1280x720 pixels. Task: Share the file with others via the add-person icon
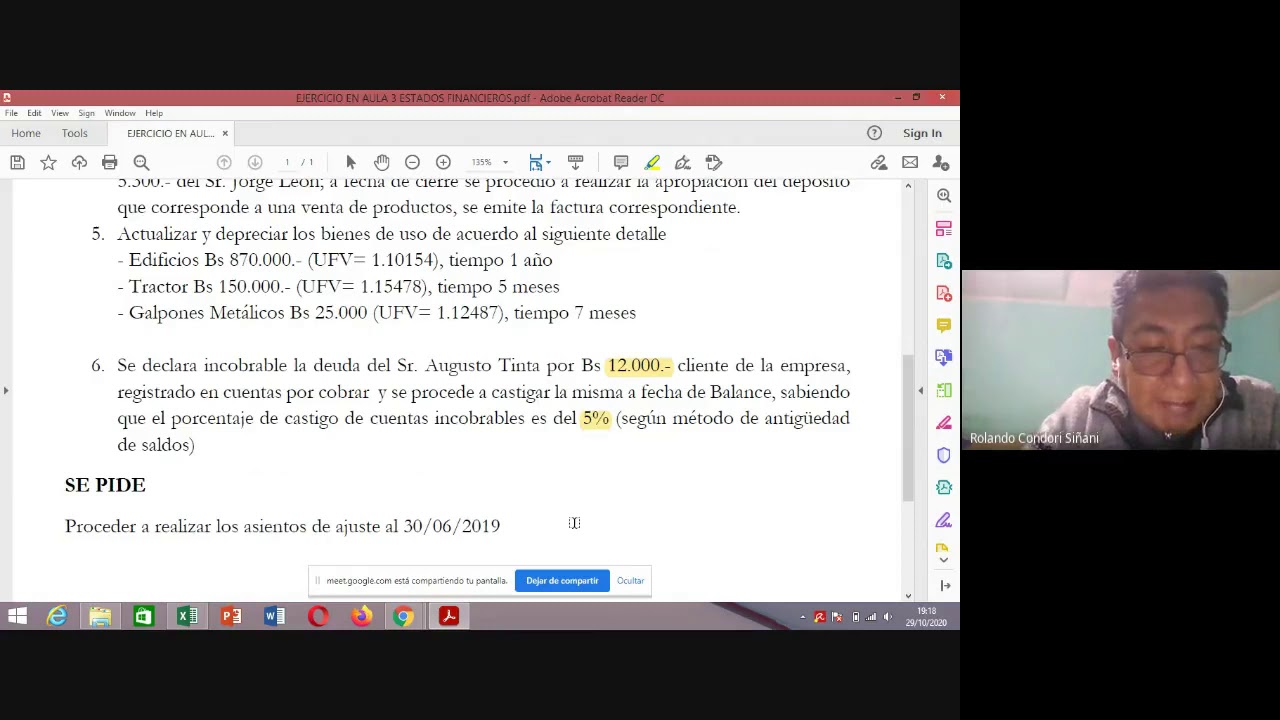click(x=940, y=162)
